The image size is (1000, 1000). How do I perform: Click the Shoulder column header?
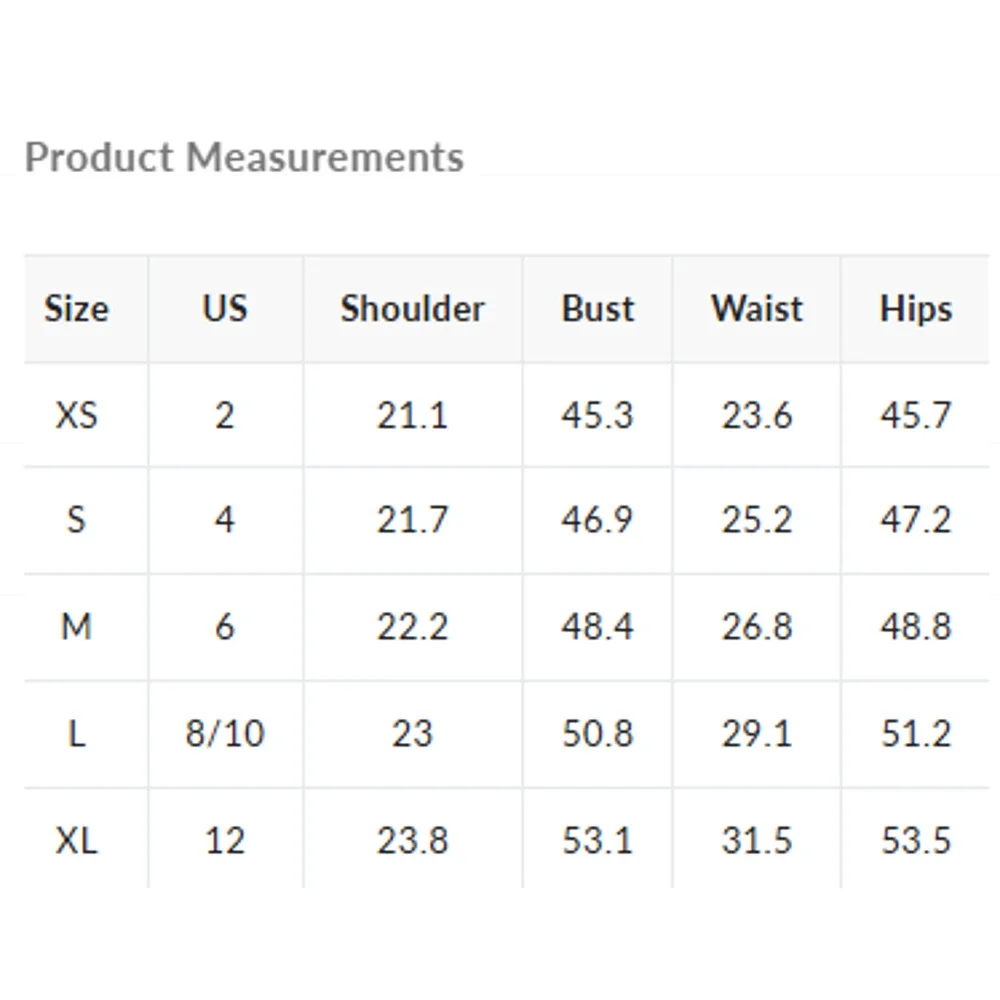(413, 309)
